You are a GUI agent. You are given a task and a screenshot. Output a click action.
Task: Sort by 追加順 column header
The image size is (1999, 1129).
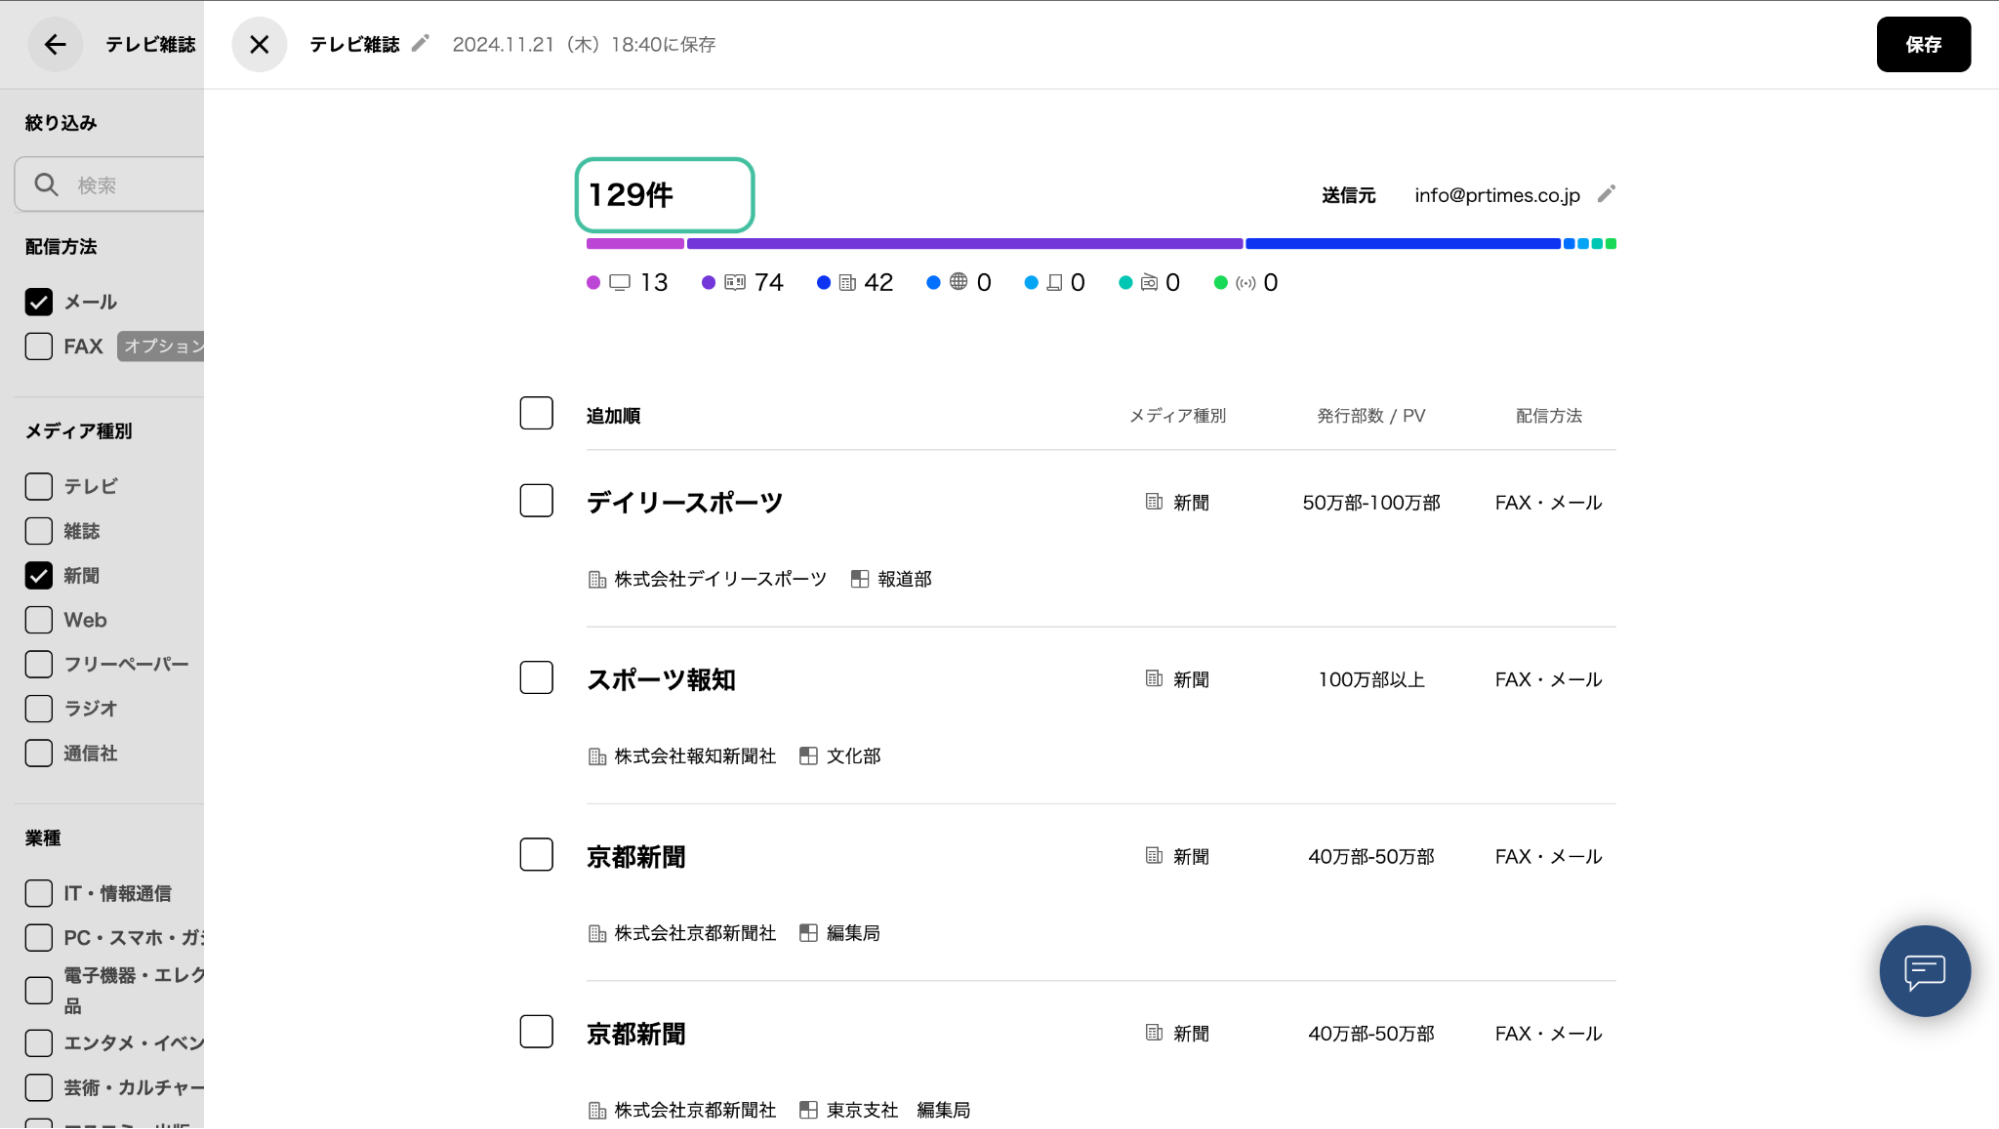(613, 416)
